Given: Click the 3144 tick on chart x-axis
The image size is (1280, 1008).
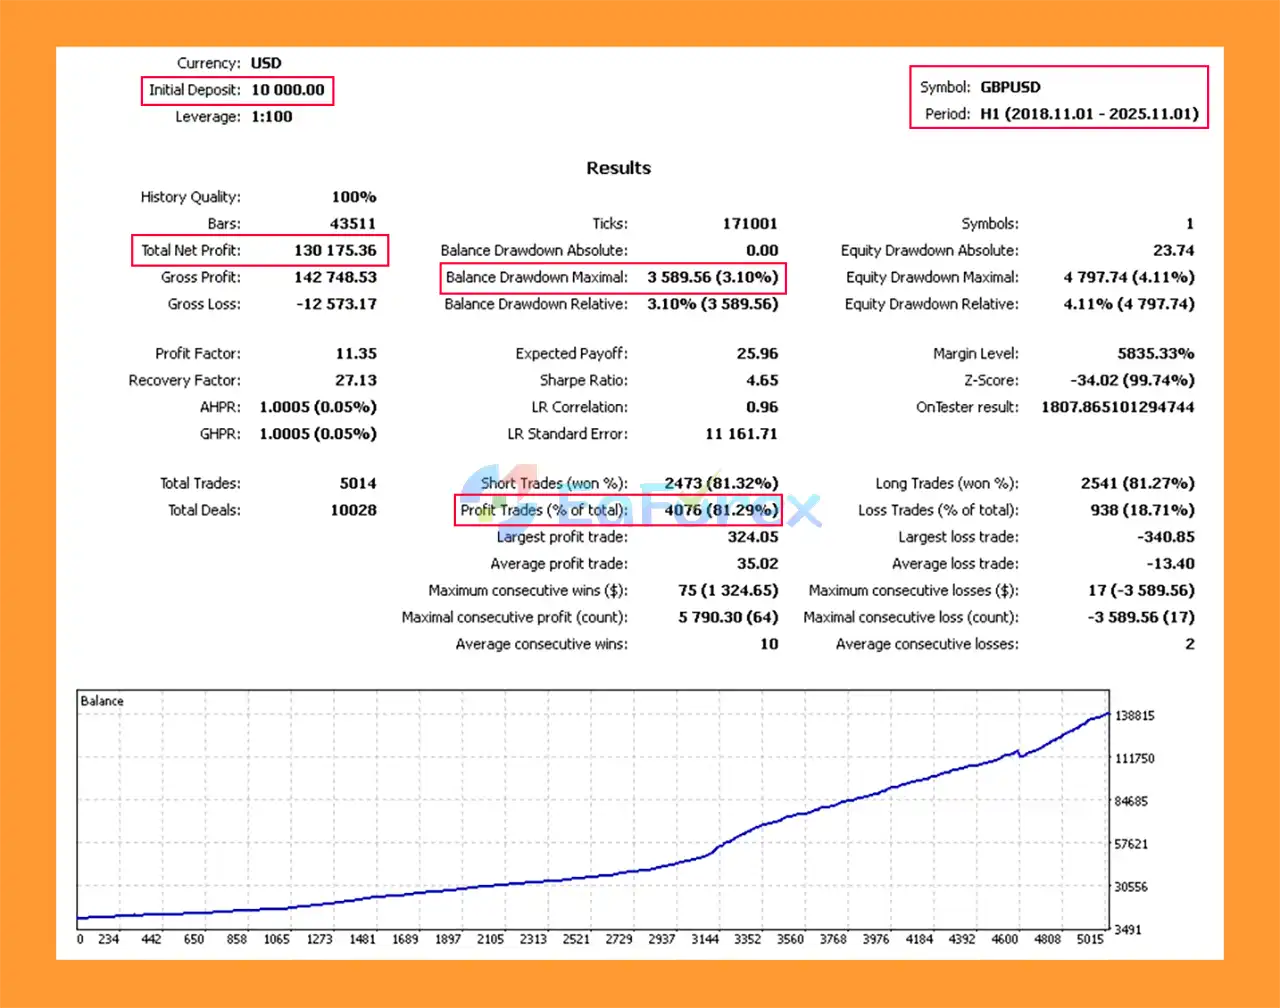Looking at the screenshot, I should tap(705, 939).
